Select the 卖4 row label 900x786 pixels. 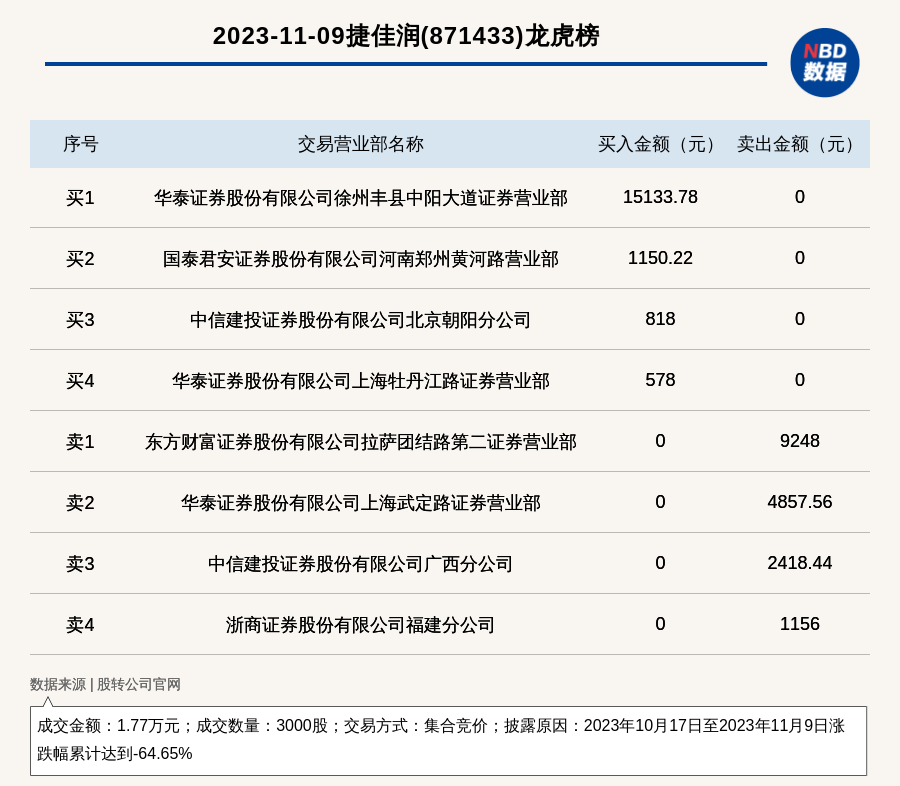click(80, 625)
